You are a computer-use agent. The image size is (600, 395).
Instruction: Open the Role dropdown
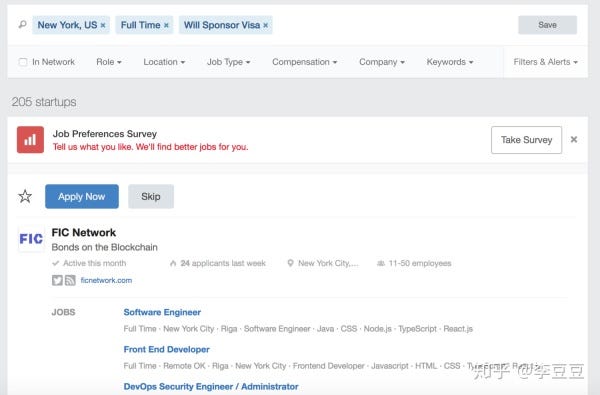coord(109,62)
